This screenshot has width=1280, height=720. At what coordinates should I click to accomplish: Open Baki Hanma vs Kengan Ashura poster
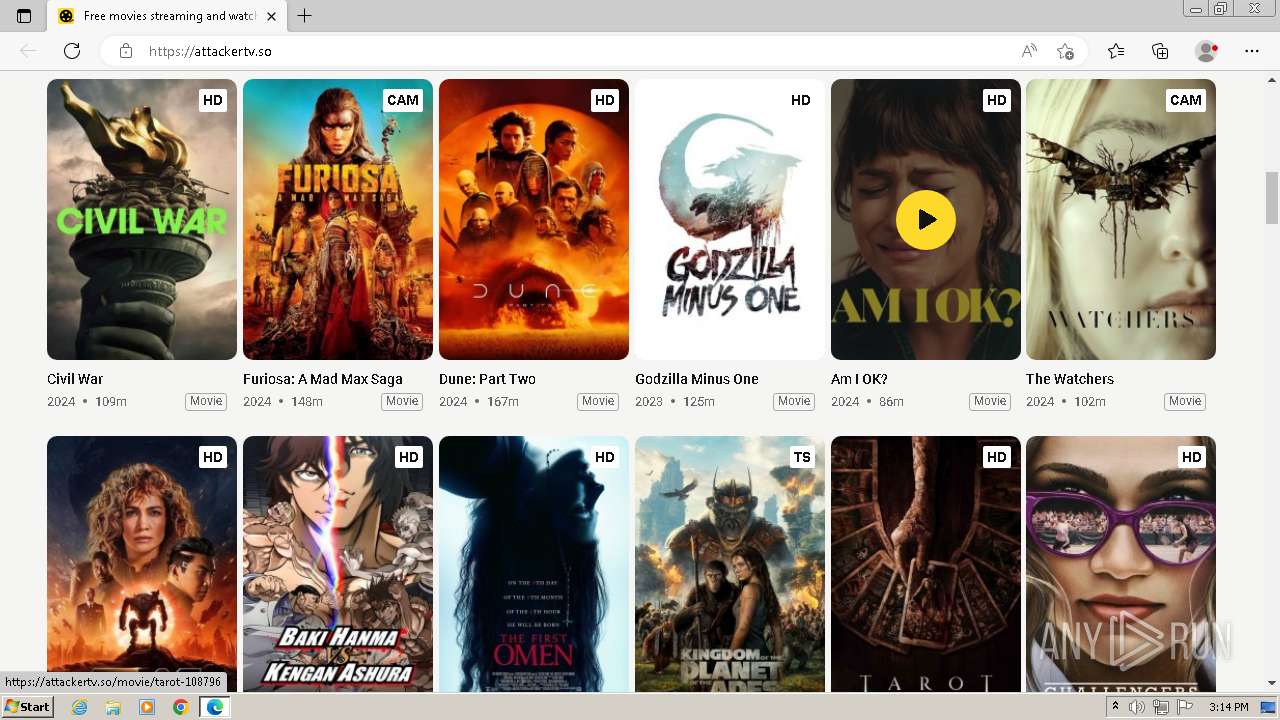[x=338, y=564]
